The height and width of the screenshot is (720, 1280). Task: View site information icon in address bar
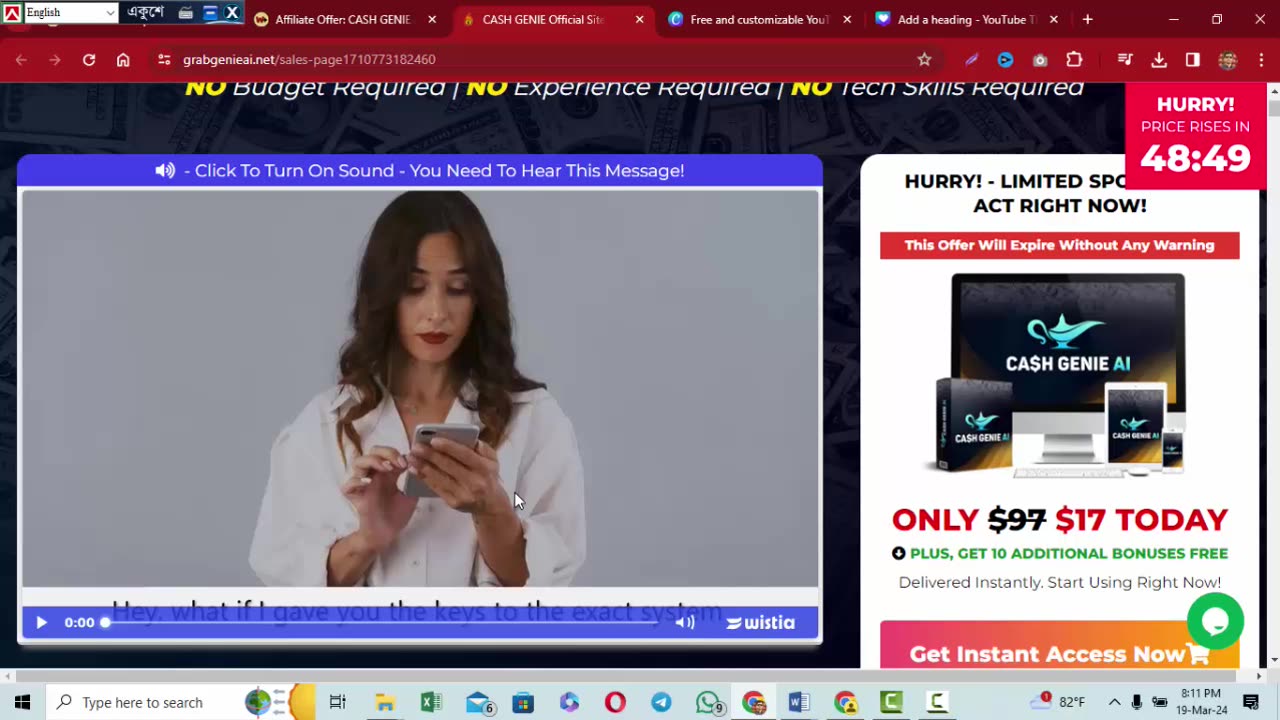point(164,60)
